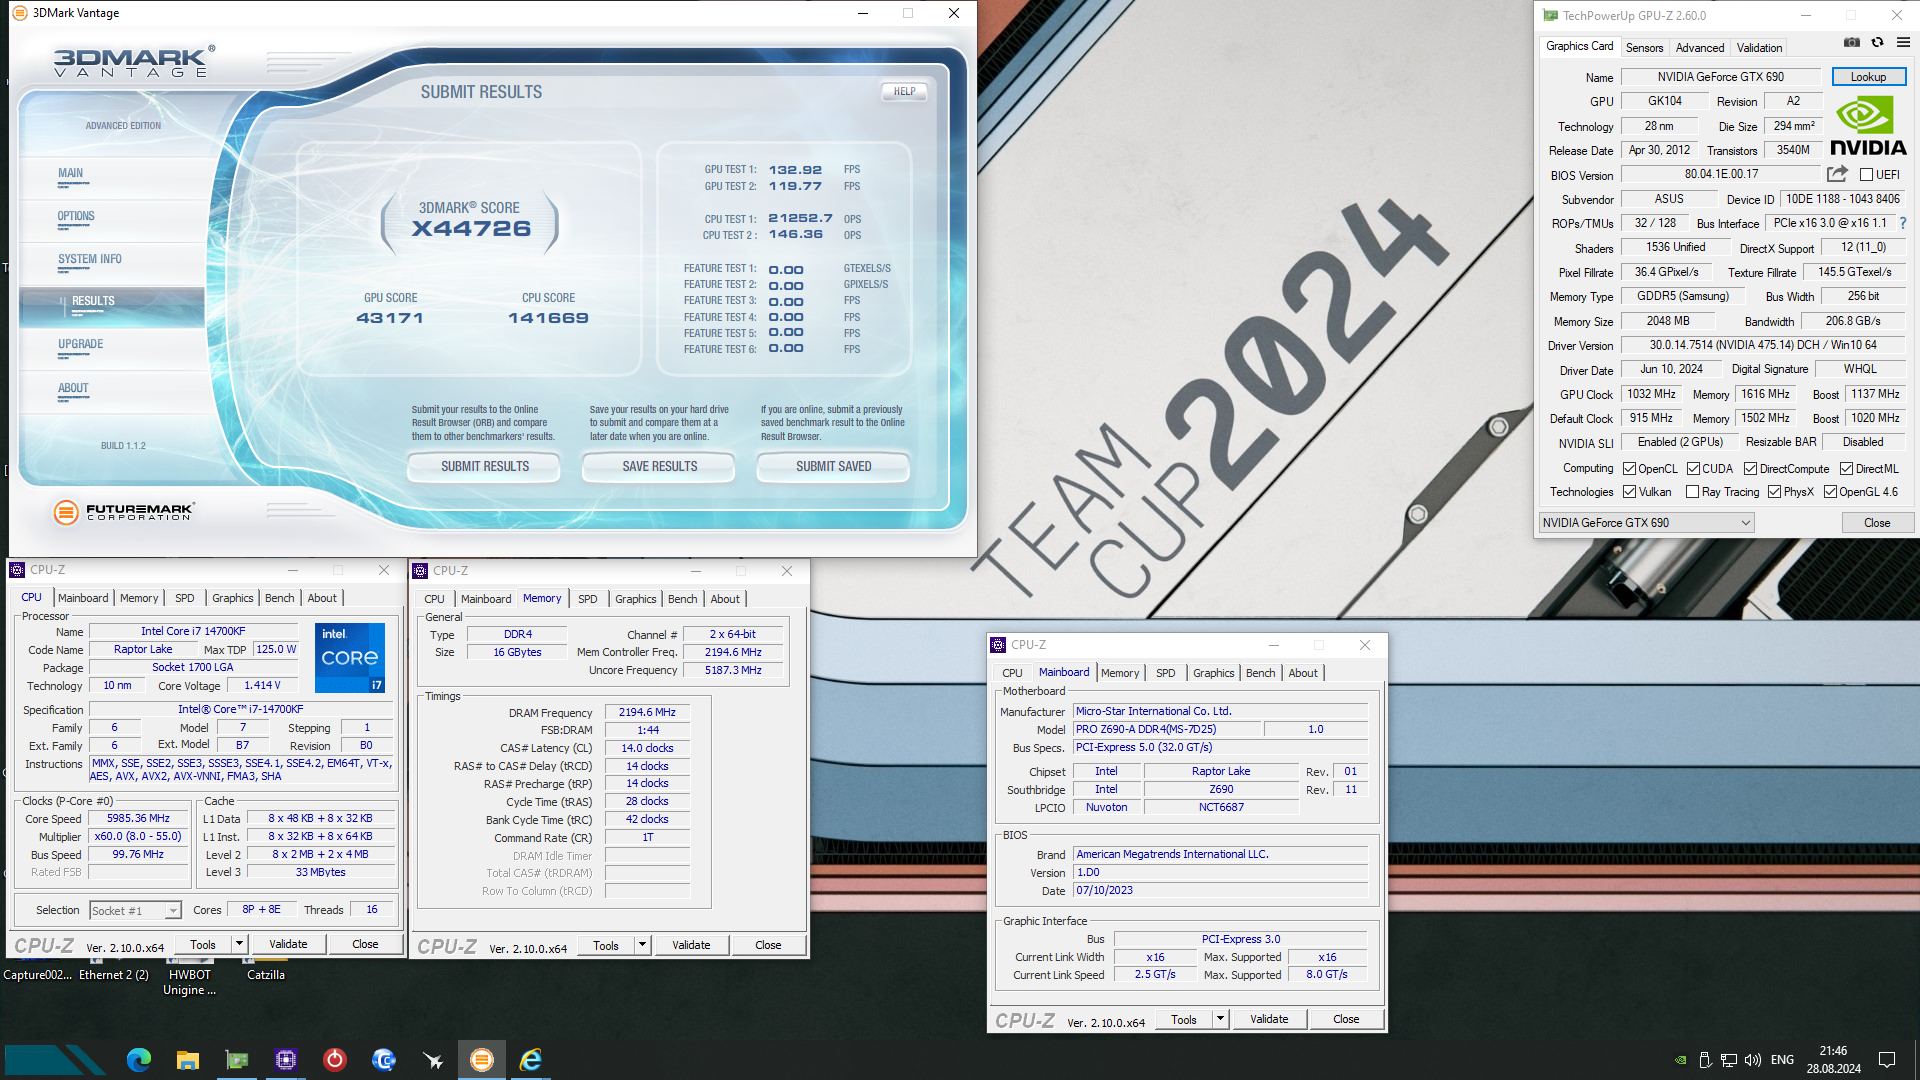This screenshot has width=1920, height=1080.
Task: Enable the Ray Tracing checkbox
Action: 1693,492
